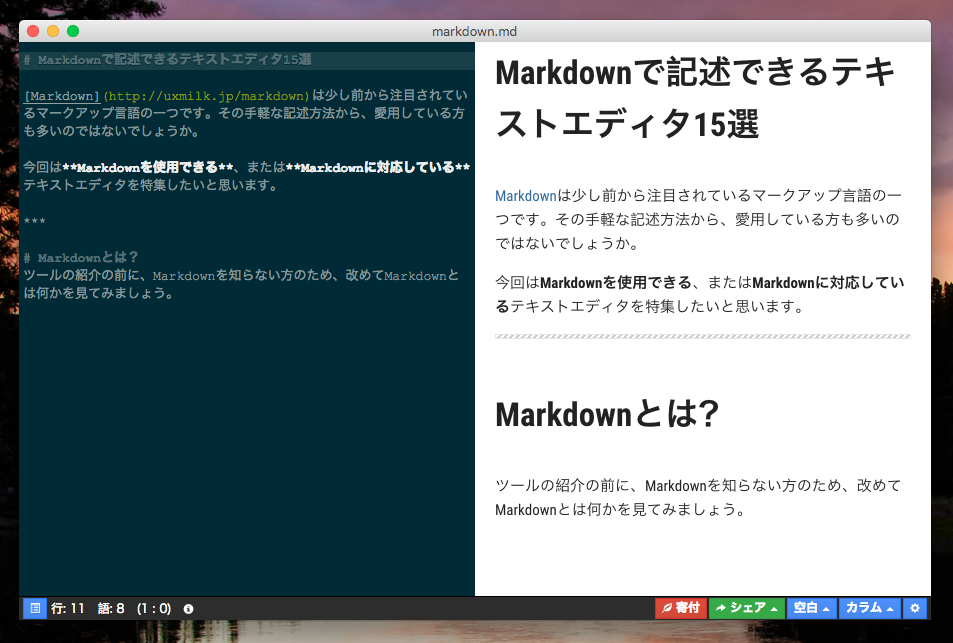This screenshot has height=643, width=953.
Task: Click the URL http://uxmilk.jp/markdown in editor
Action: (207, 96)
